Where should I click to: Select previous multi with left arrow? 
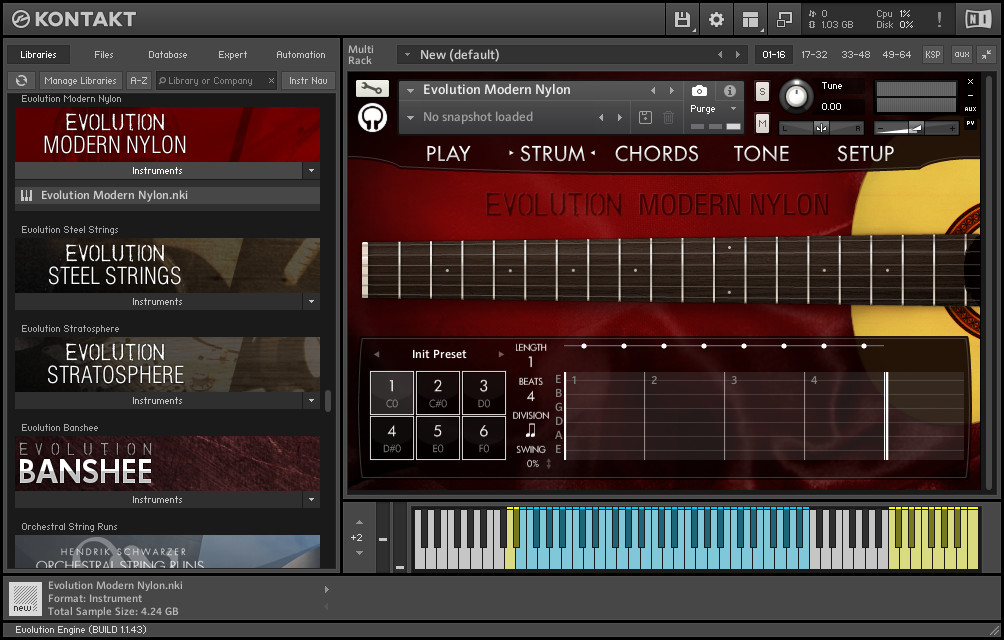point(720,54)
